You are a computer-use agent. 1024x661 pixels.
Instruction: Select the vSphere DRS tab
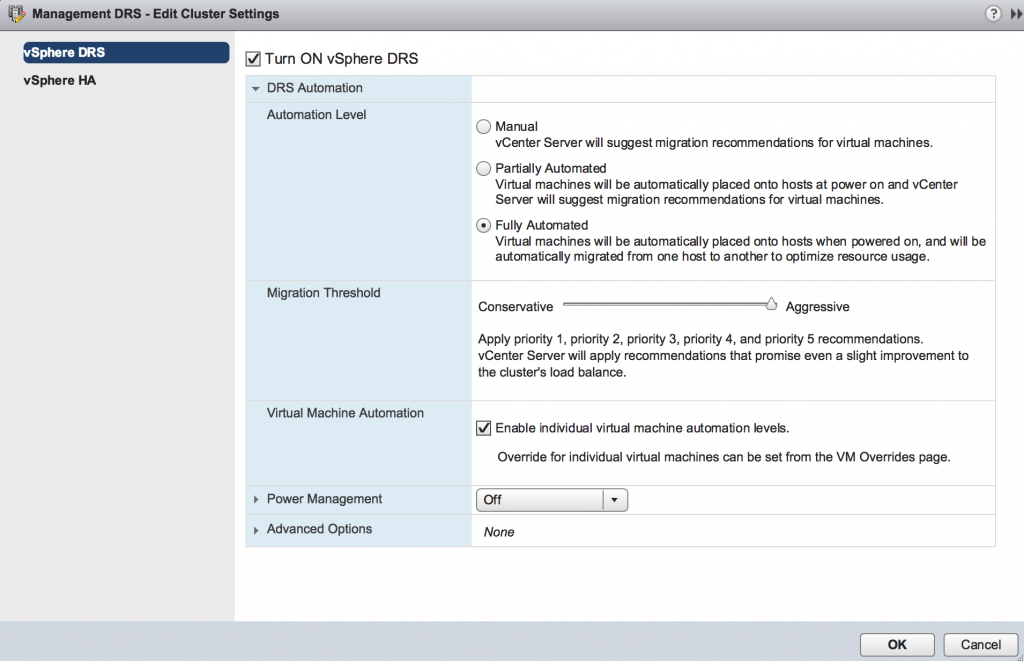pos(64,52)
